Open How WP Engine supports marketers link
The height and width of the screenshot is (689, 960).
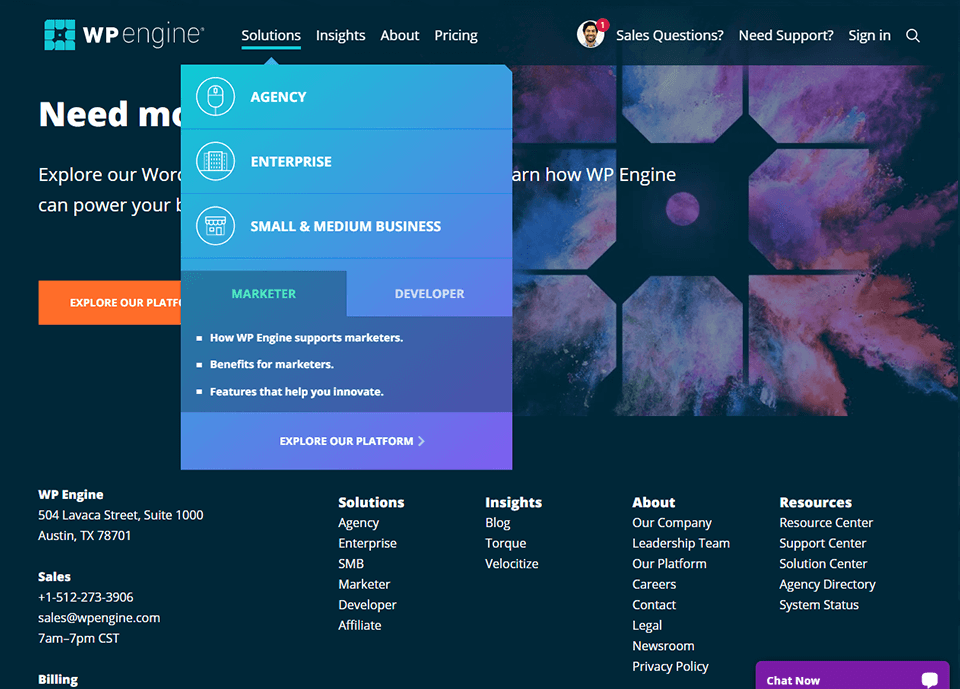[306, 337]
